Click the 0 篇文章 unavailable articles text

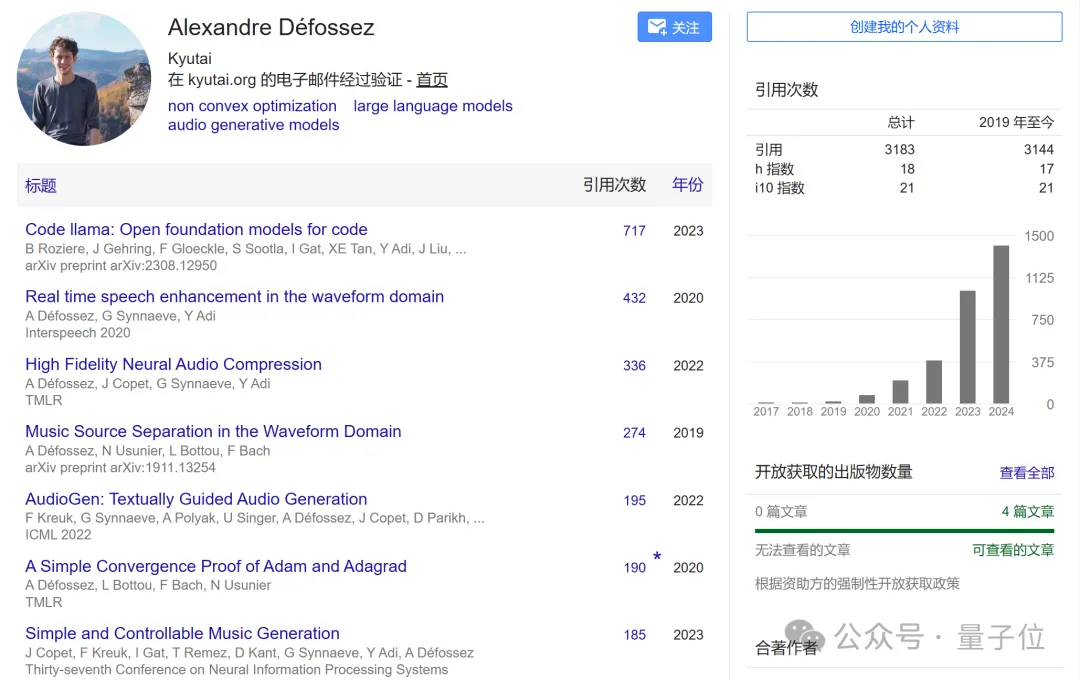[x=781, y=511]
